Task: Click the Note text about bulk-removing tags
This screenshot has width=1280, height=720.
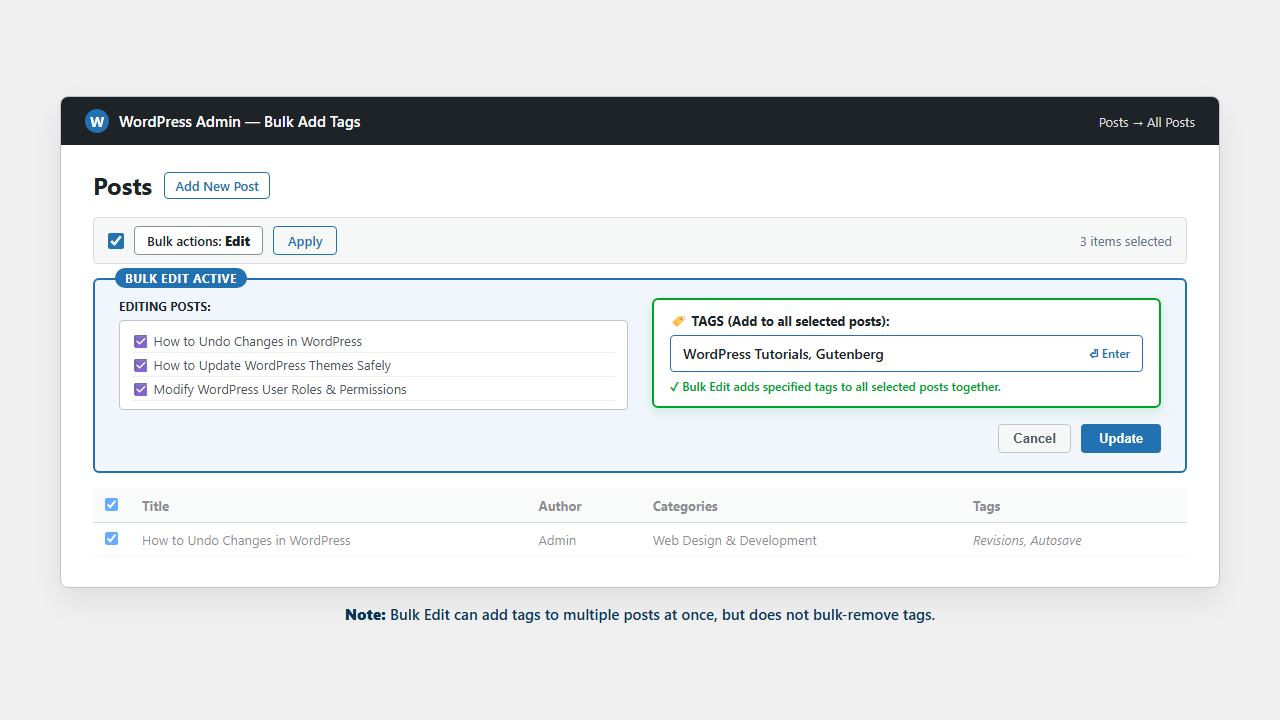Action: click(x=640, y=615)
